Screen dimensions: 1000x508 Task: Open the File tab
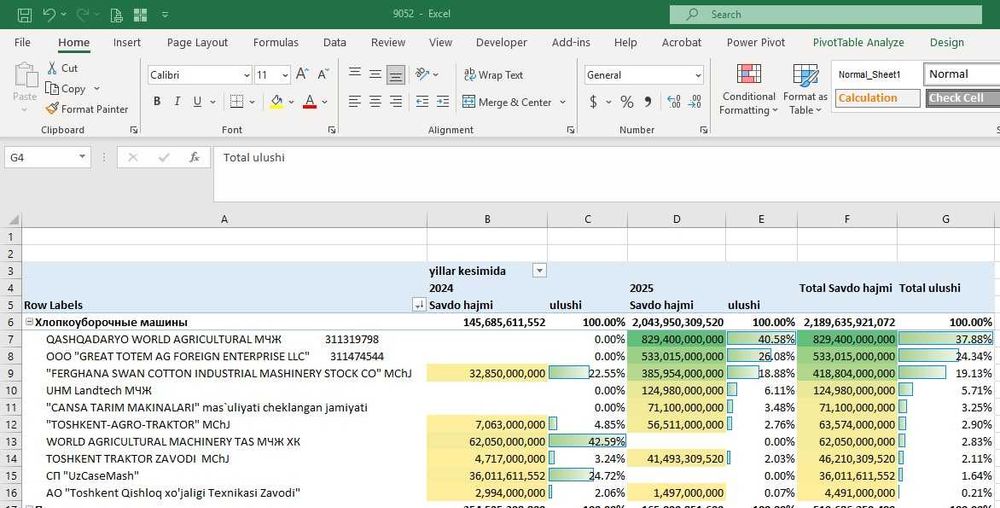22,42
